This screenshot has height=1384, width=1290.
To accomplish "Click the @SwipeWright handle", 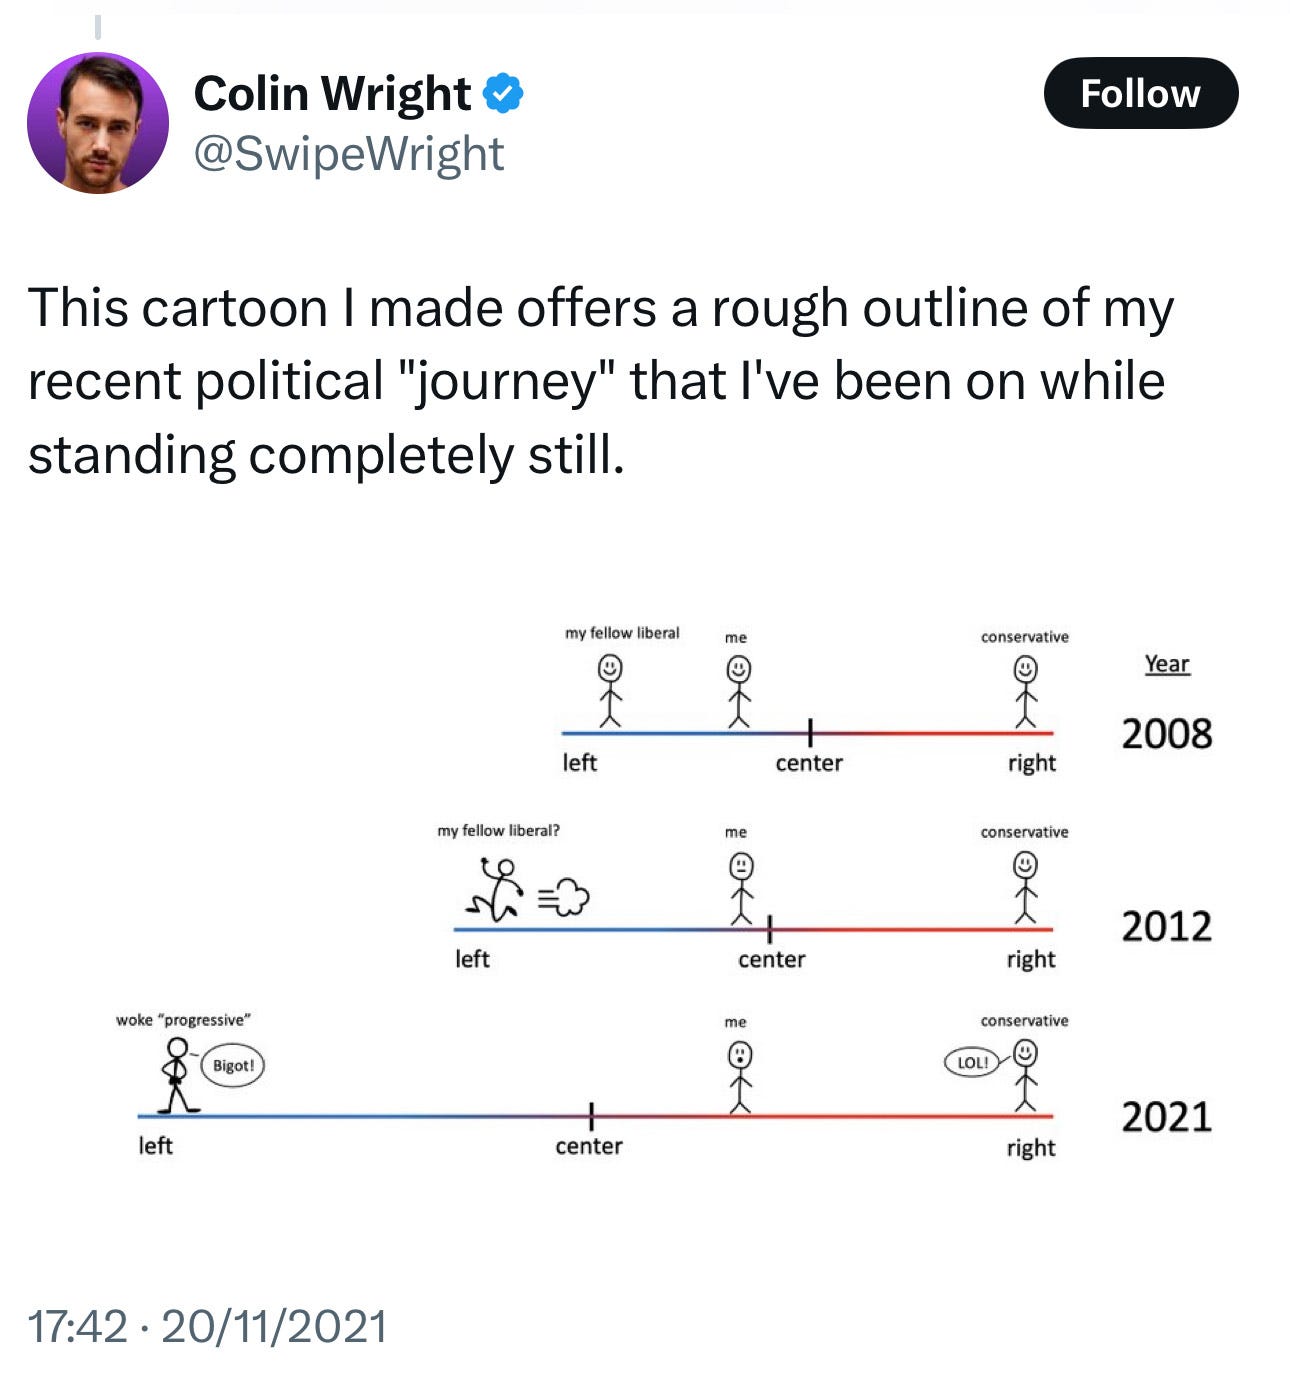I will pyautogui.click(x=348, y=154).
